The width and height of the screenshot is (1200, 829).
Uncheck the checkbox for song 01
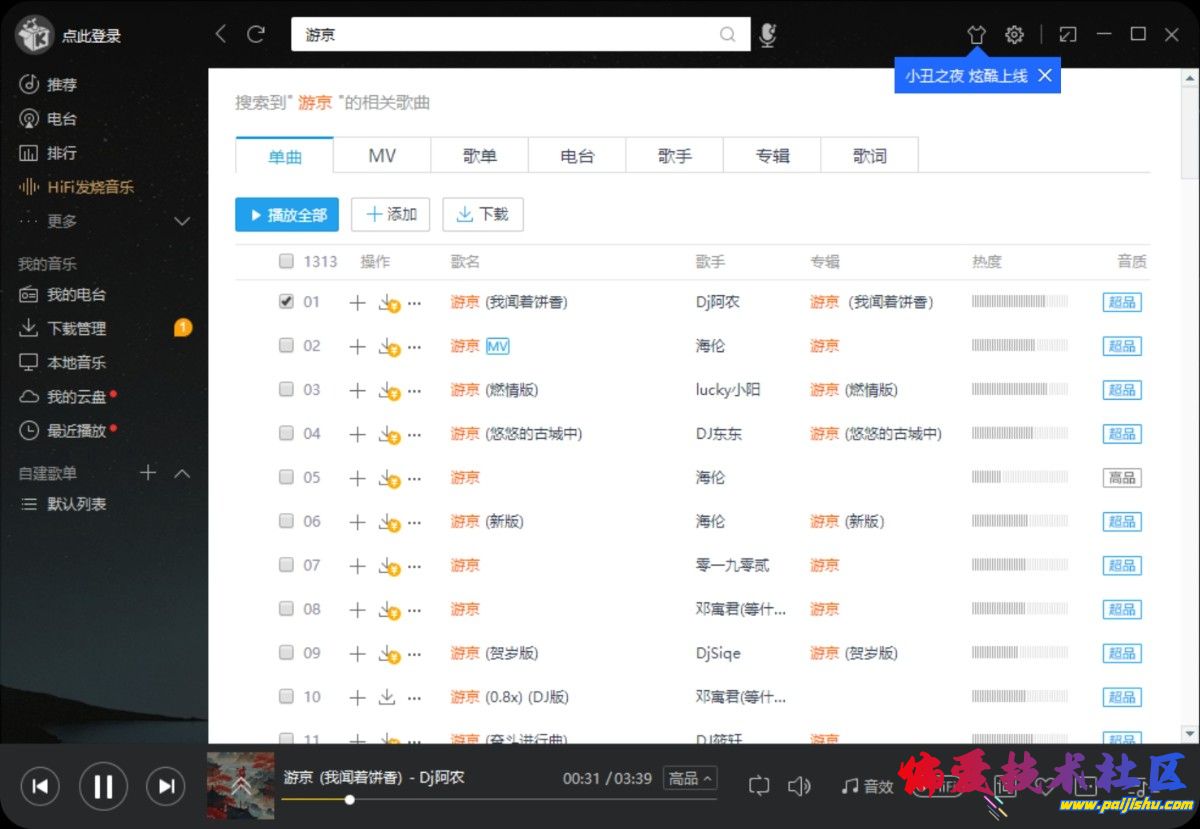coord(286,301)
